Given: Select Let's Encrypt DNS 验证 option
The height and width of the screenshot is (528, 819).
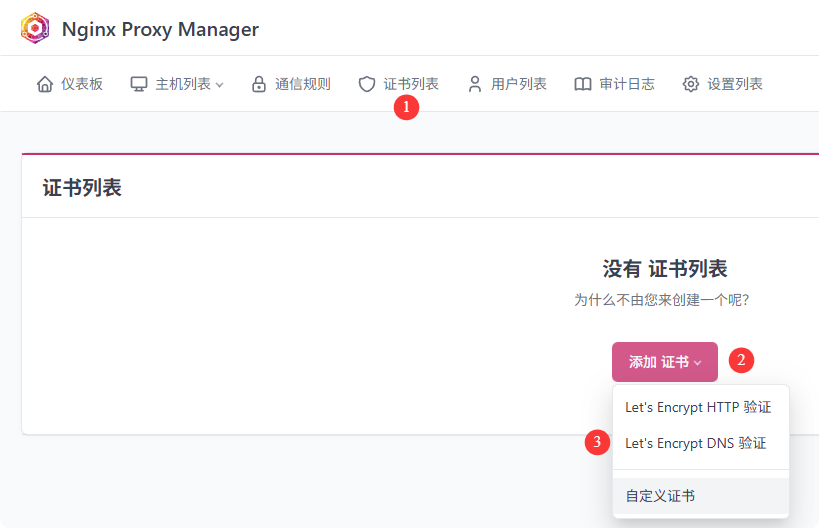Looking at the screenshot, I should (695, 443).
